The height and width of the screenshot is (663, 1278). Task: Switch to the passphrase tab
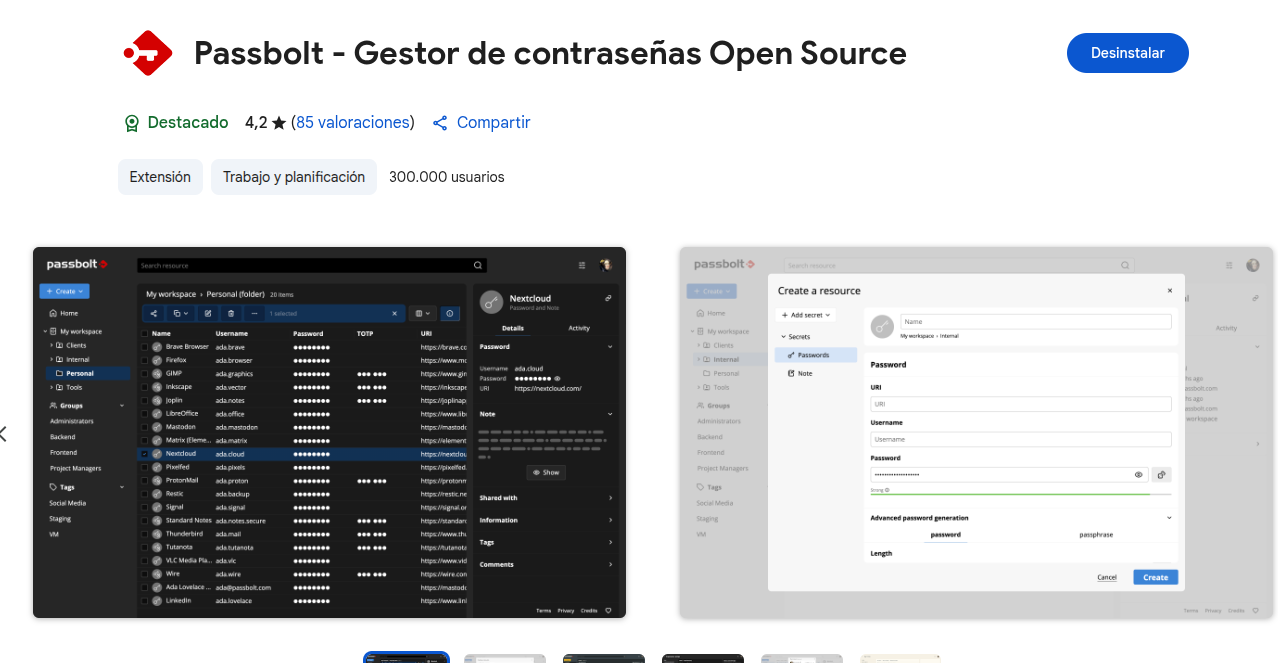1095,535
